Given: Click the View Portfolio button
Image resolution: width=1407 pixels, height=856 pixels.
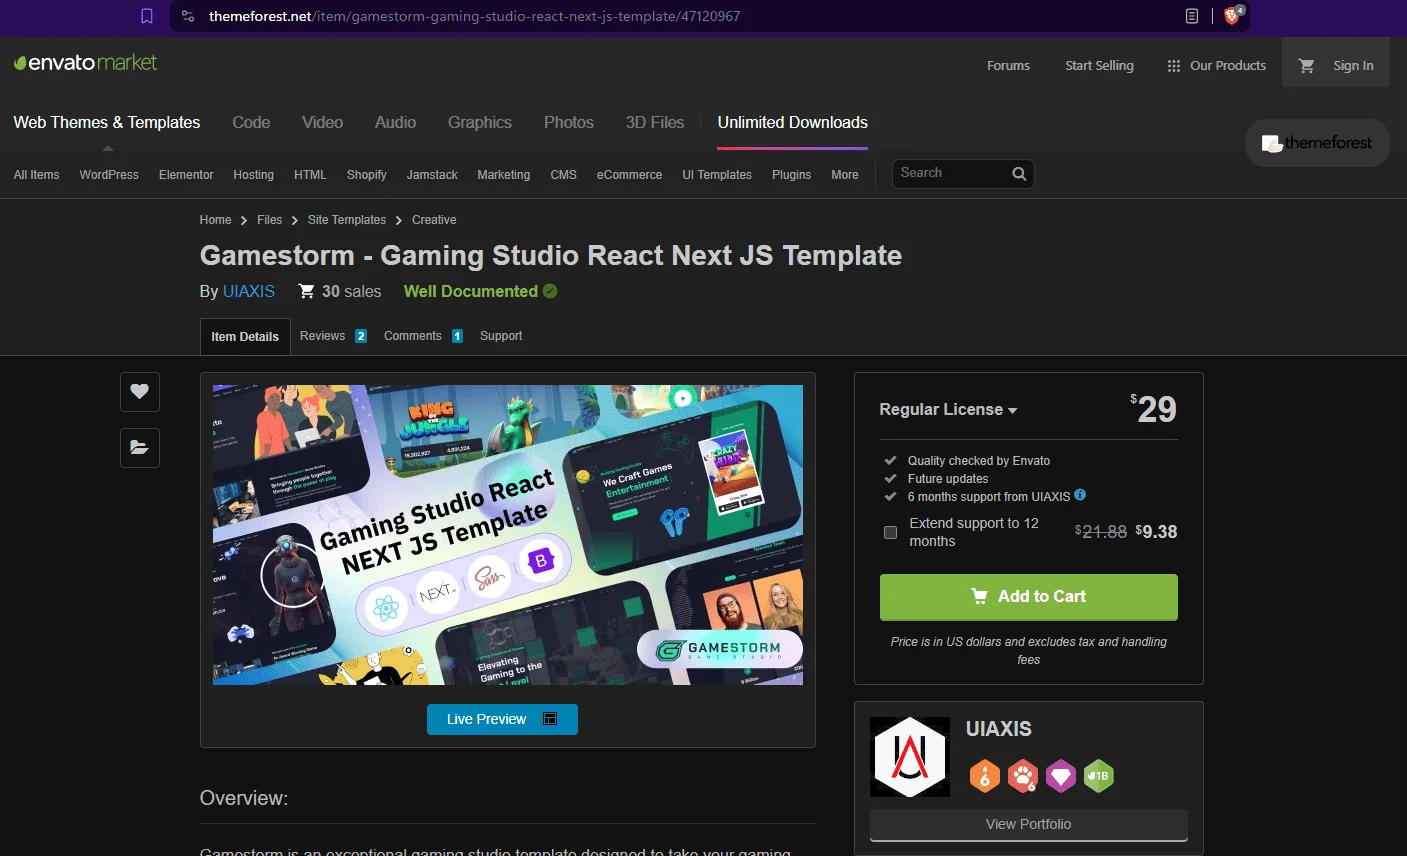Looking at the screenshot, I should 1028,825.
